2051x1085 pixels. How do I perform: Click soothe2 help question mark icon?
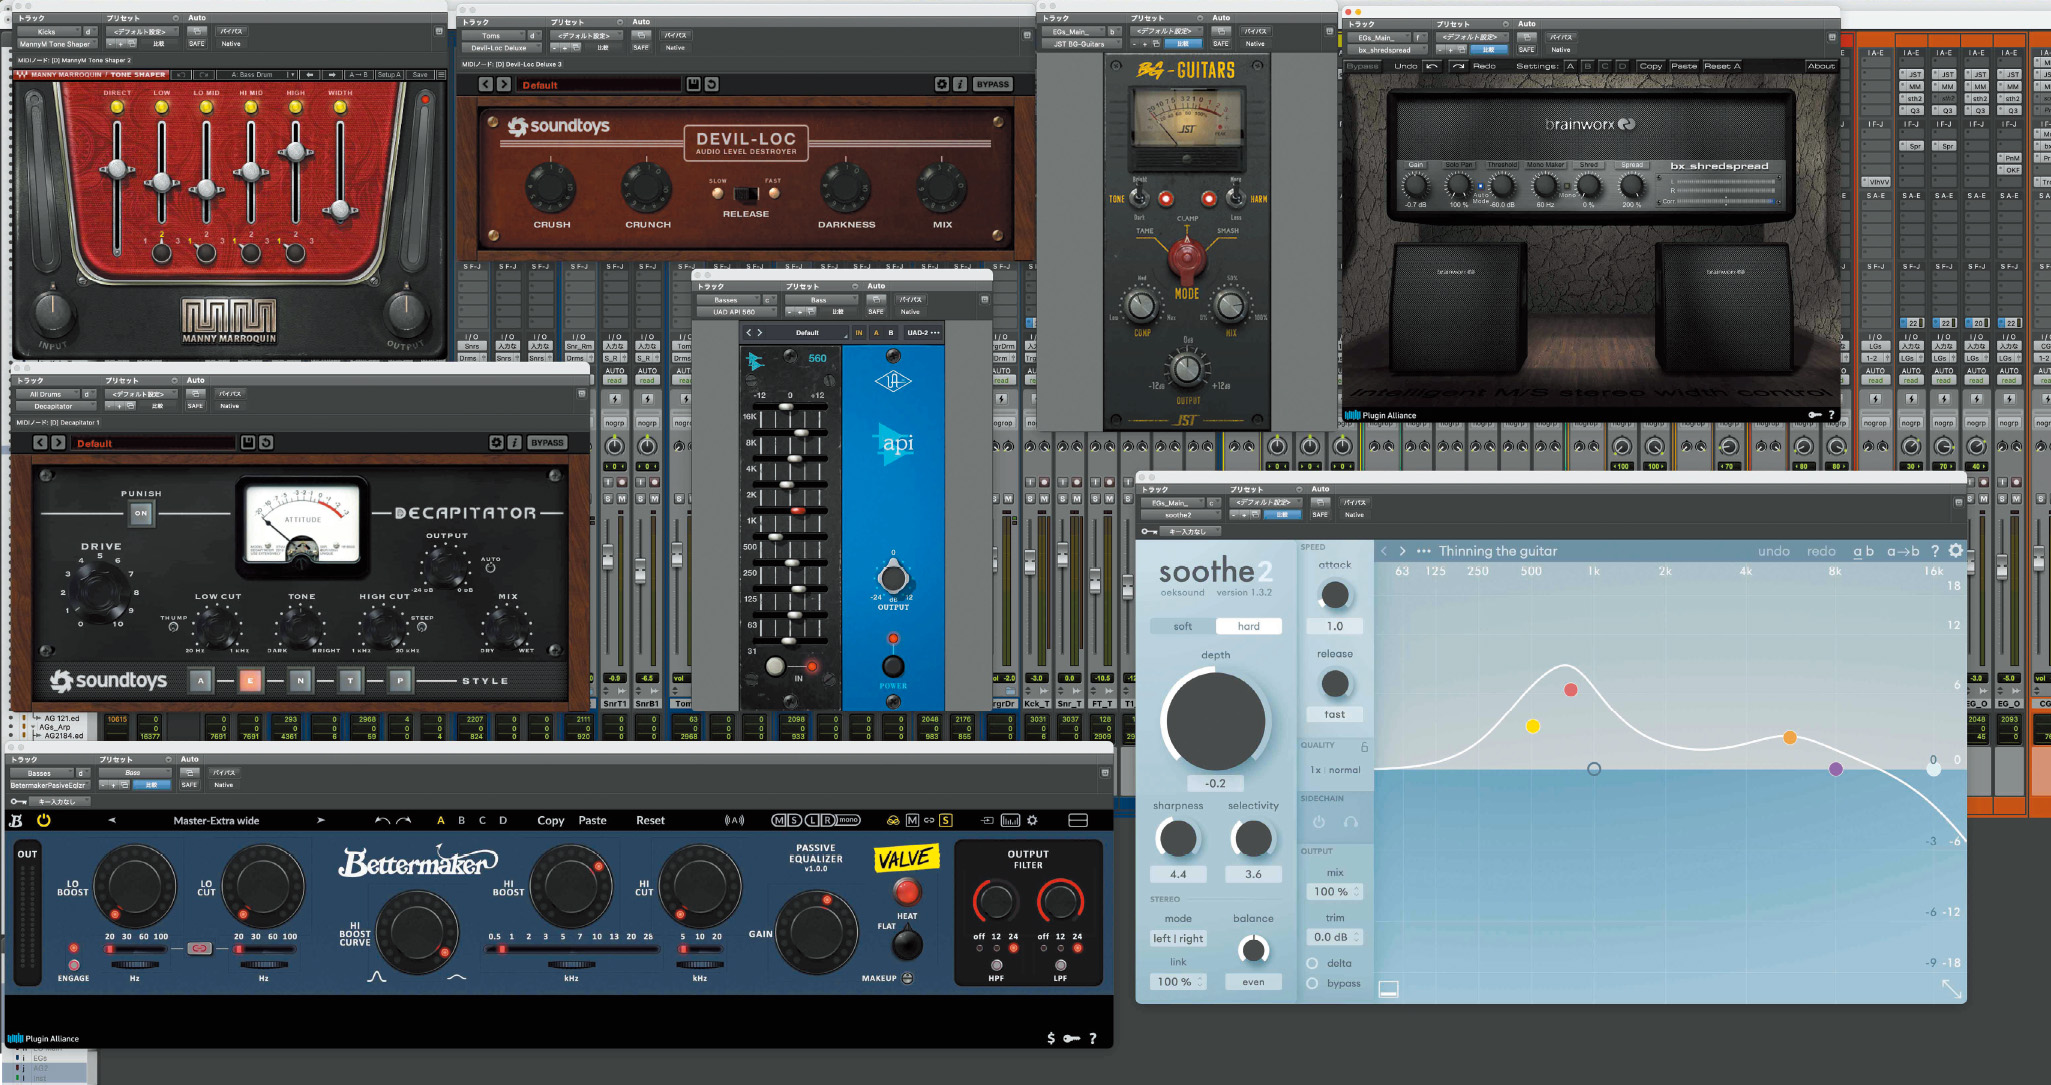coord(1934,551)
